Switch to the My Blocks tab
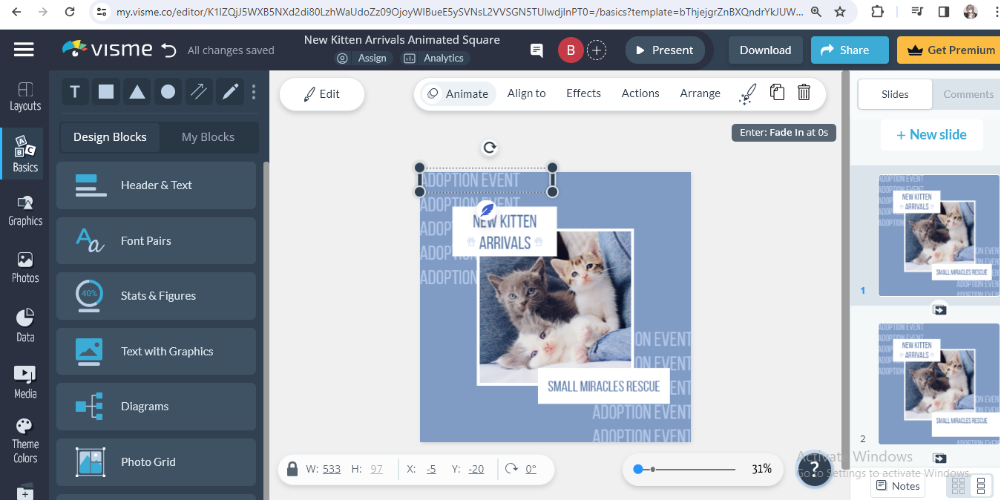1000x500 pixels. point(208,137)
